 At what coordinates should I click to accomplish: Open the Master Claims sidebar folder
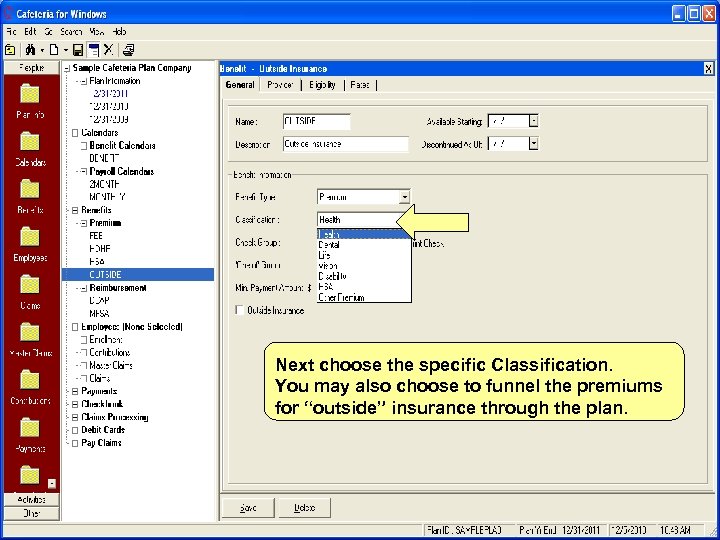[x=30, y=340]
